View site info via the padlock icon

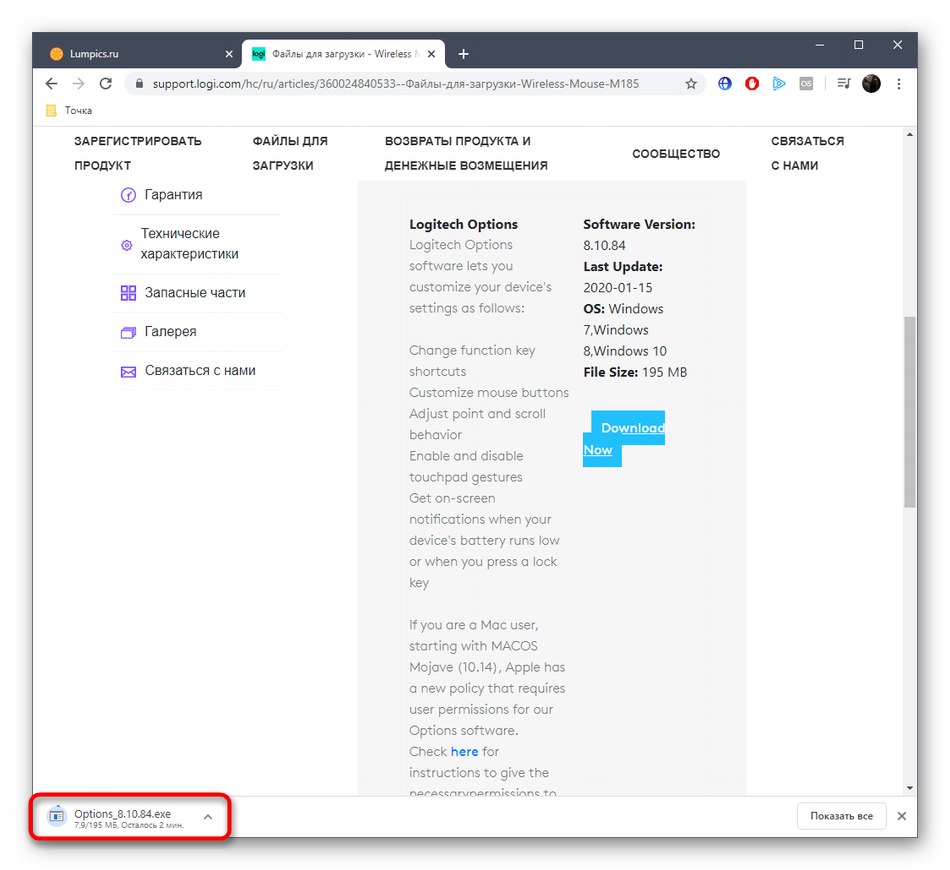139,84
